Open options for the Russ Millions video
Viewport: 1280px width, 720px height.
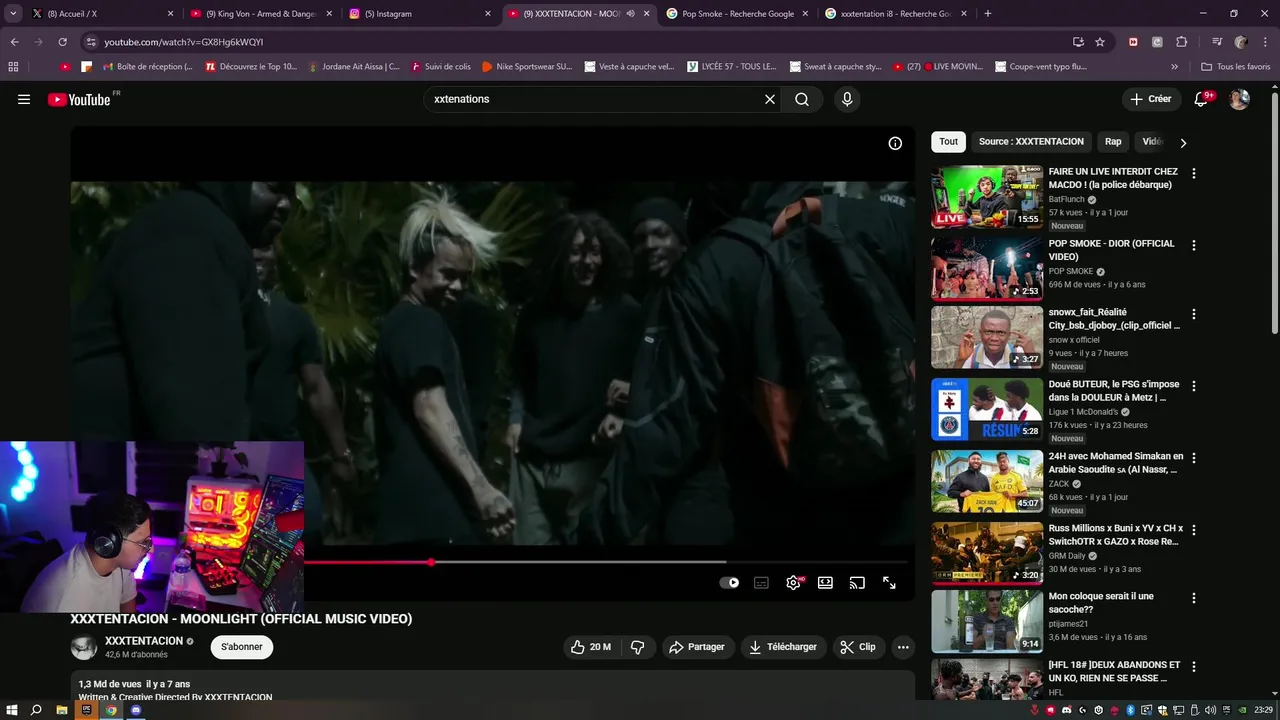[1193, 529]
